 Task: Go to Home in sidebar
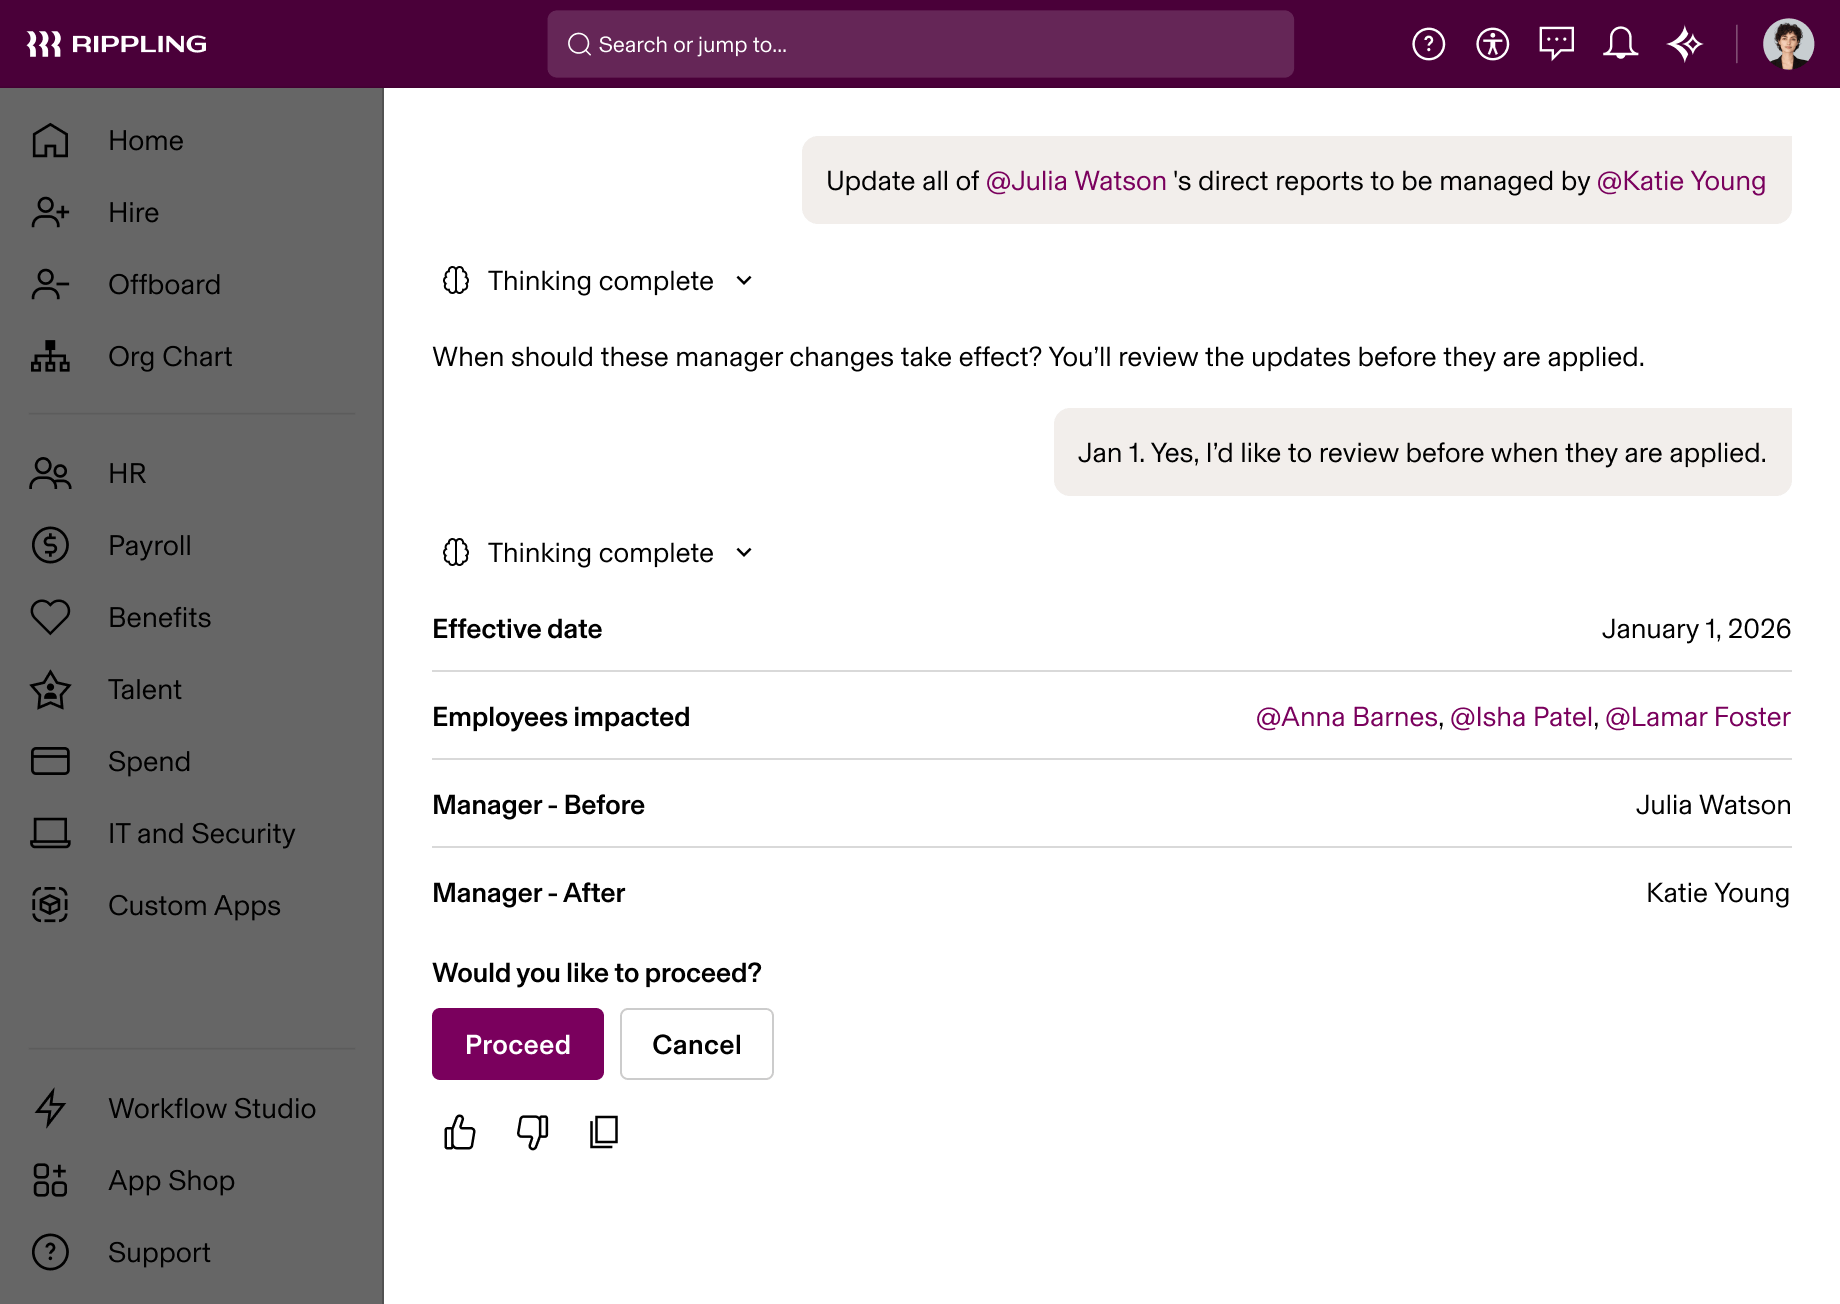(x=146, y=141)
